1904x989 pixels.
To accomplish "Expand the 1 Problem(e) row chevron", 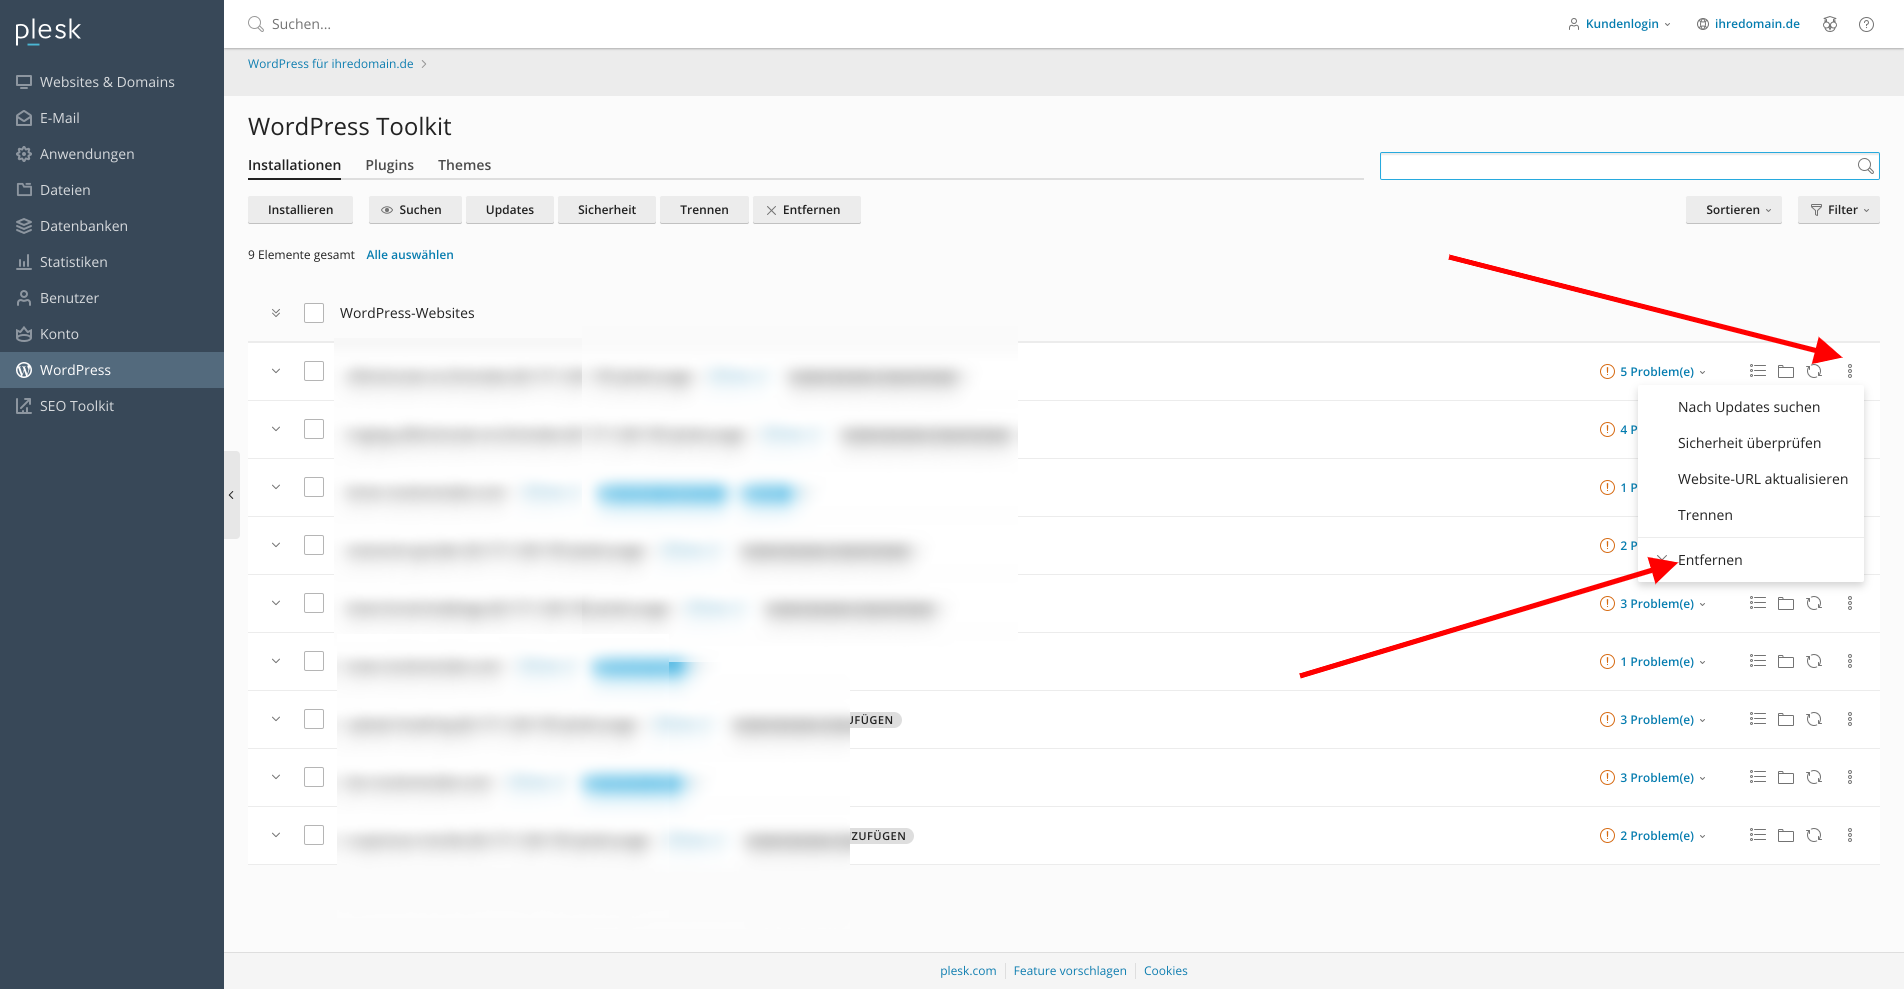I will 276,661.
